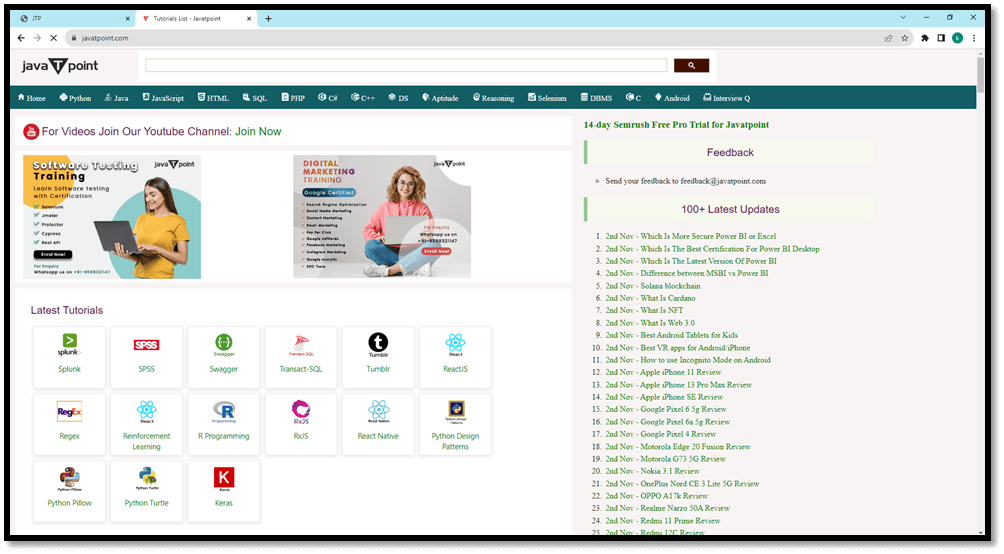
Task: Open the ReactJS tutorial icon
Action: click(455, 345)
